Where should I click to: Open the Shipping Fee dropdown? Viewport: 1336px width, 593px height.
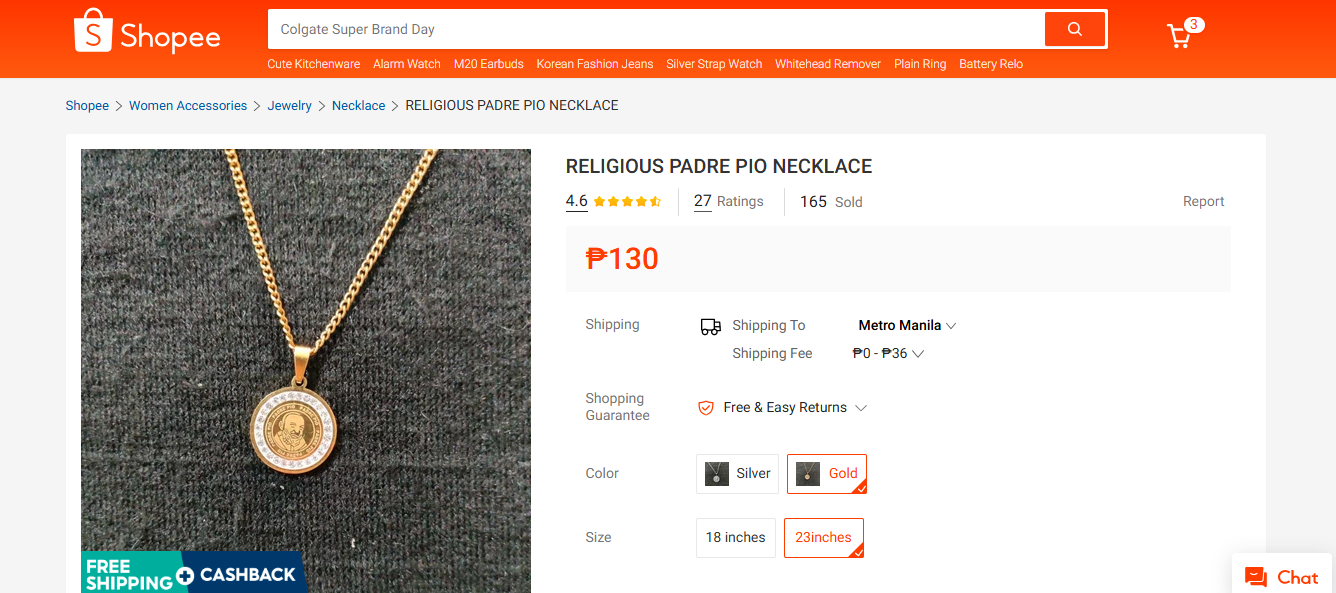(x=887, y=353)
